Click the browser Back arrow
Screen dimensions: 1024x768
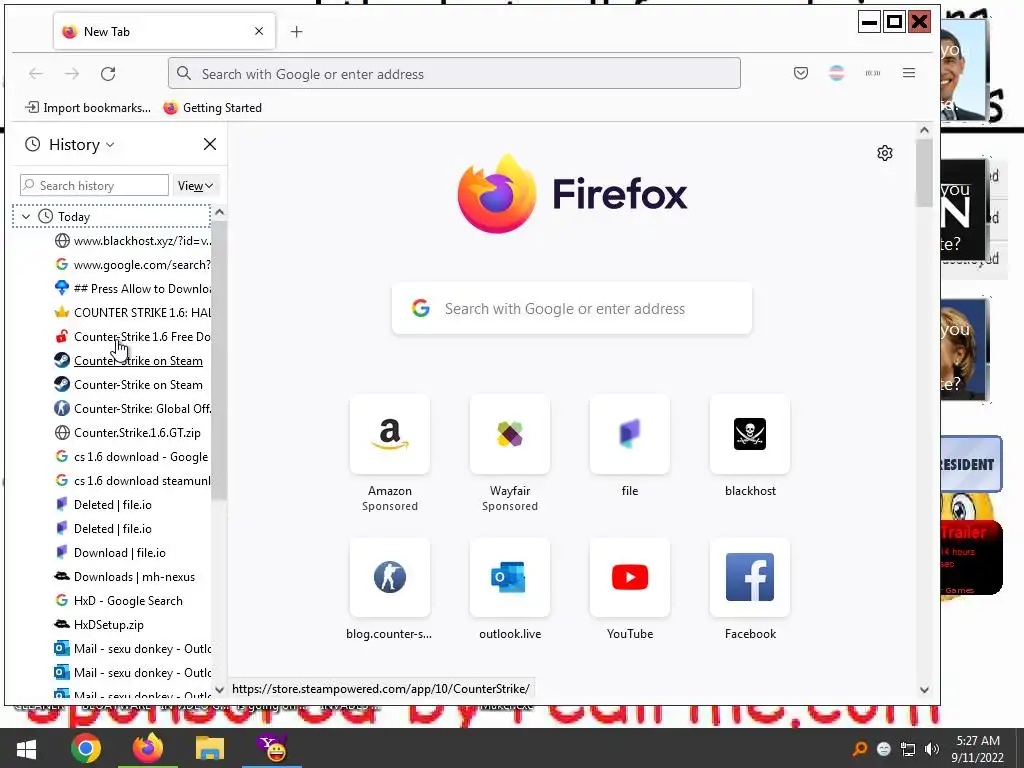pos(36,74)
